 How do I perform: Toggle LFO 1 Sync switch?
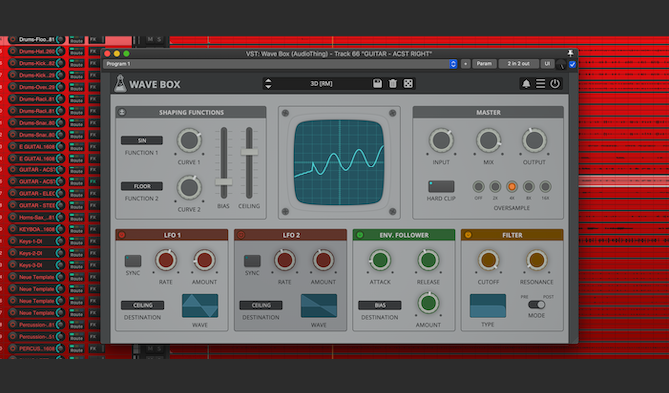point(133,261)
